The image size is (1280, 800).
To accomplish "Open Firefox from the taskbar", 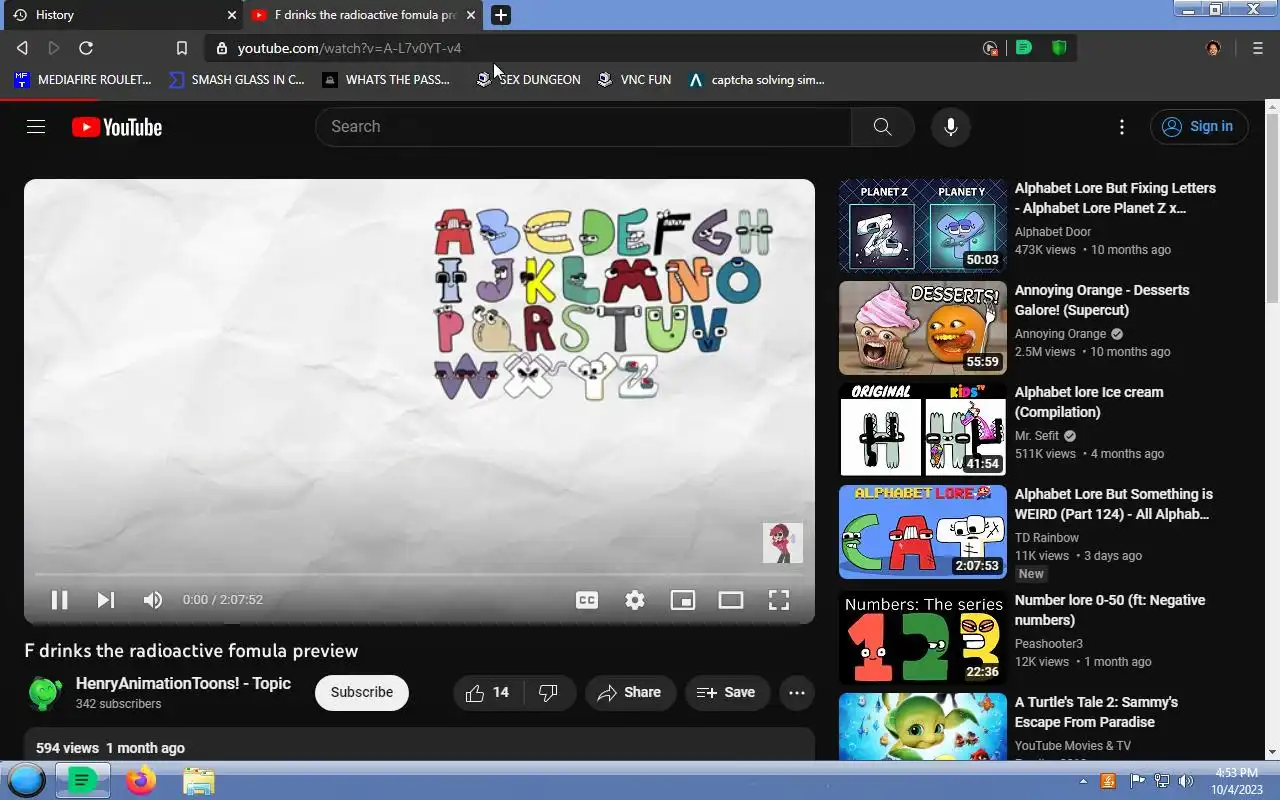I will [141, 780].
